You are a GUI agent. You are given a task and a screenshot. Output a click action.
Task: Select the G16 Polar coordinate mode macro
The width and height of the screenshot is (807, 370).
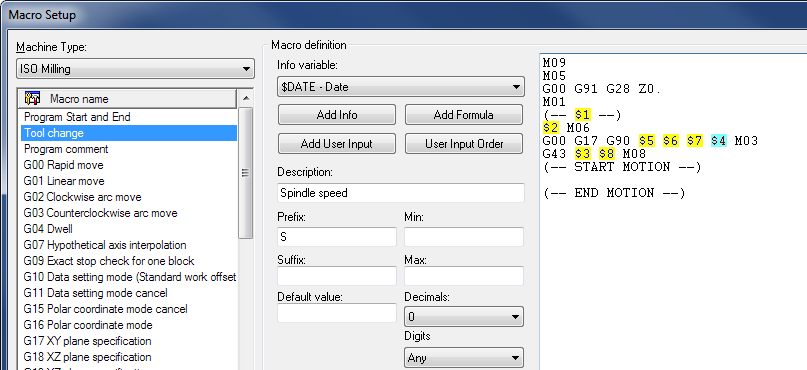coord(129,325)
